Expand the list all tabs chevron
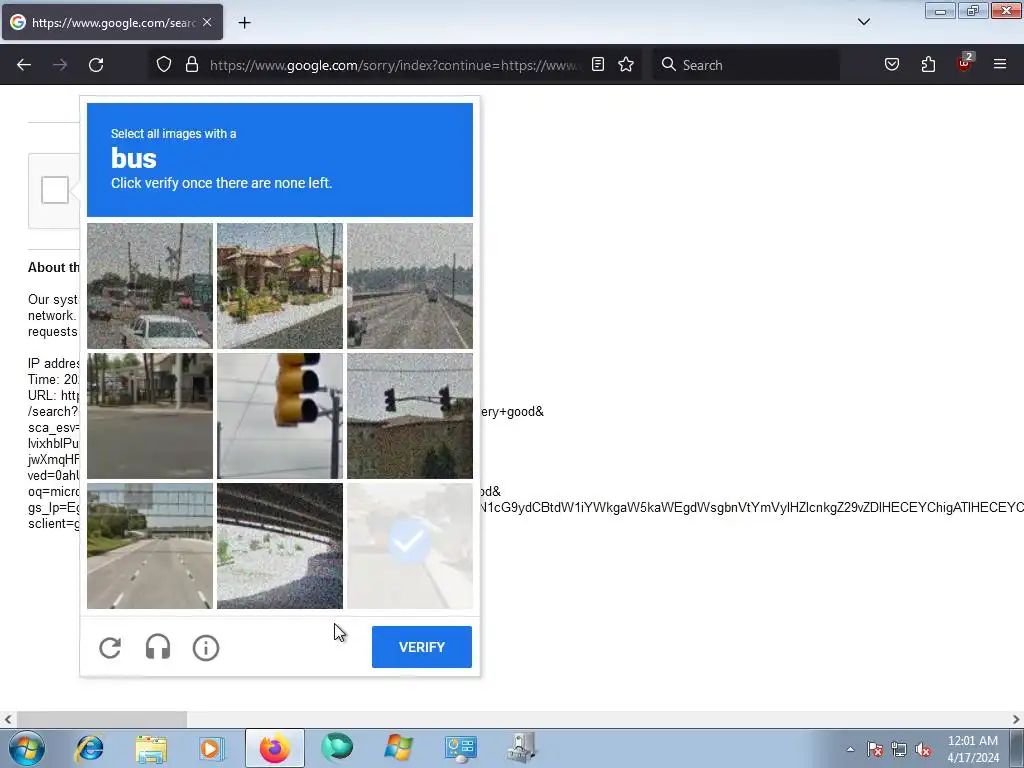Screen dimensions: 1024x768 tap(863, 22)
